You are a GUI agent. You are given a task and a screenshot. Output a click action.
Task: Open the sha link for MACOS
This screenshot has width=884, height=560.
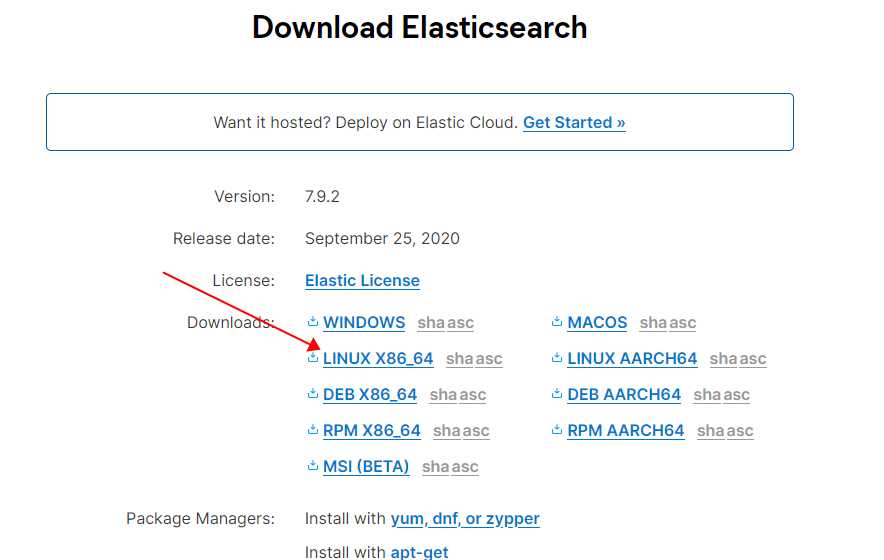[653, 323]
